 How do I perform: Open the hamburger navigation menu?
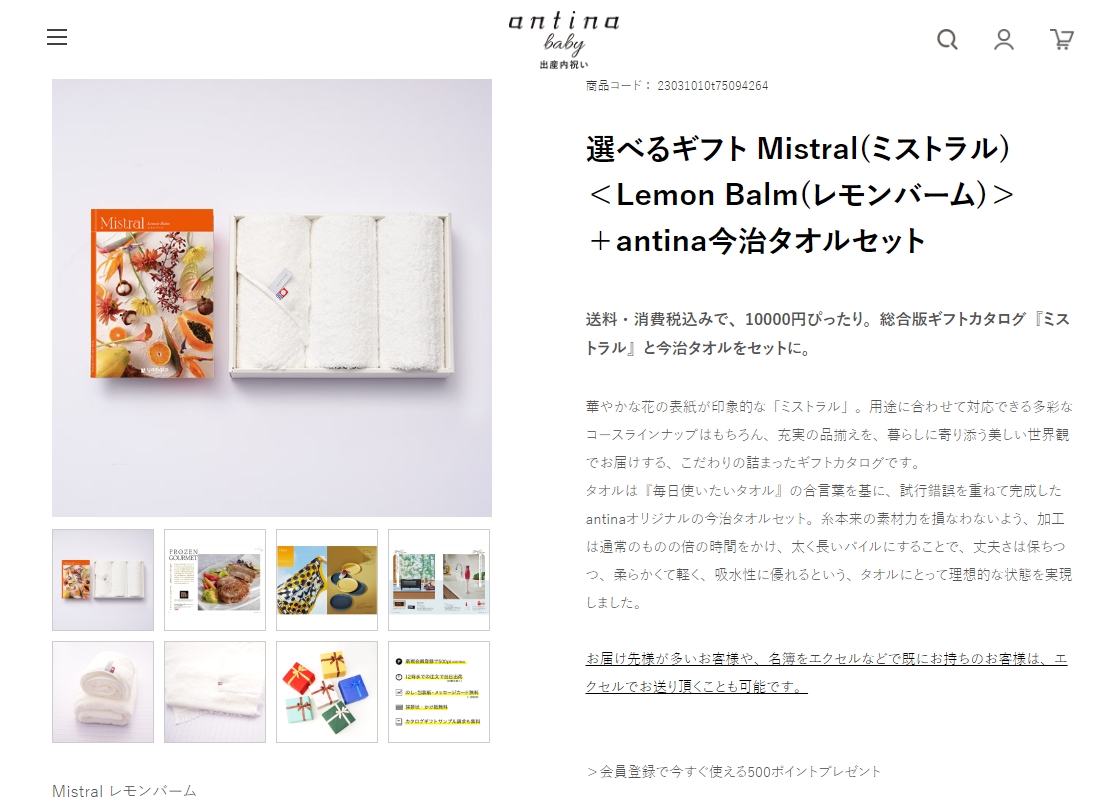click(x=57, y=37)
